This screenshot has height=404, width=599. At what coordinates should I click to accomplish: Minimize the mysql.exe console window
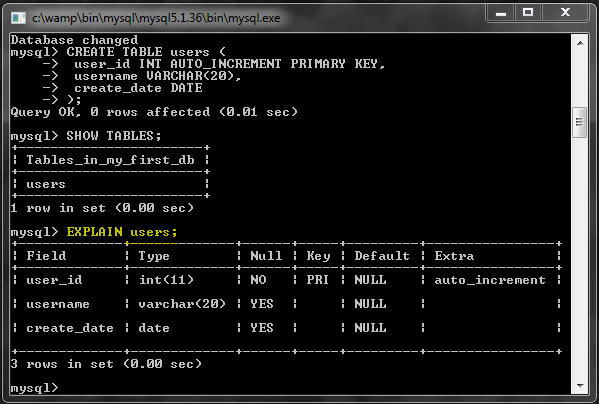tap(501, 13)
